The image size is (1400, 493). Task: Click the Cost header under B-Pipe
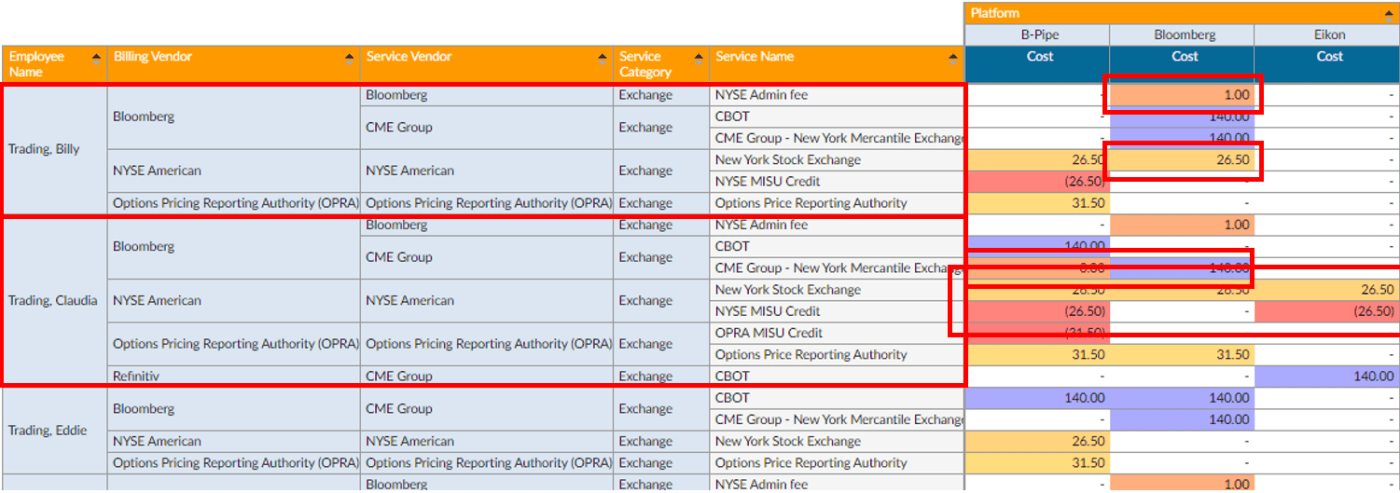(x=1037, y=64)
